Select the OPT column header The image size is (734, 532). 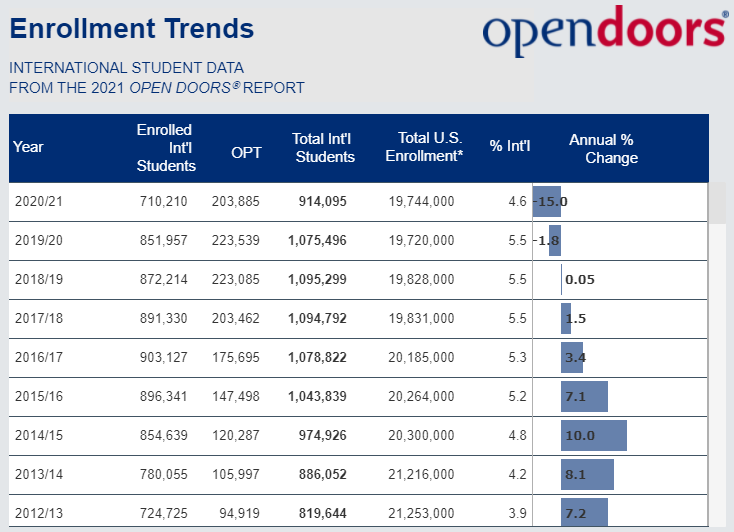pyautogui.click(x=246, y=153)
